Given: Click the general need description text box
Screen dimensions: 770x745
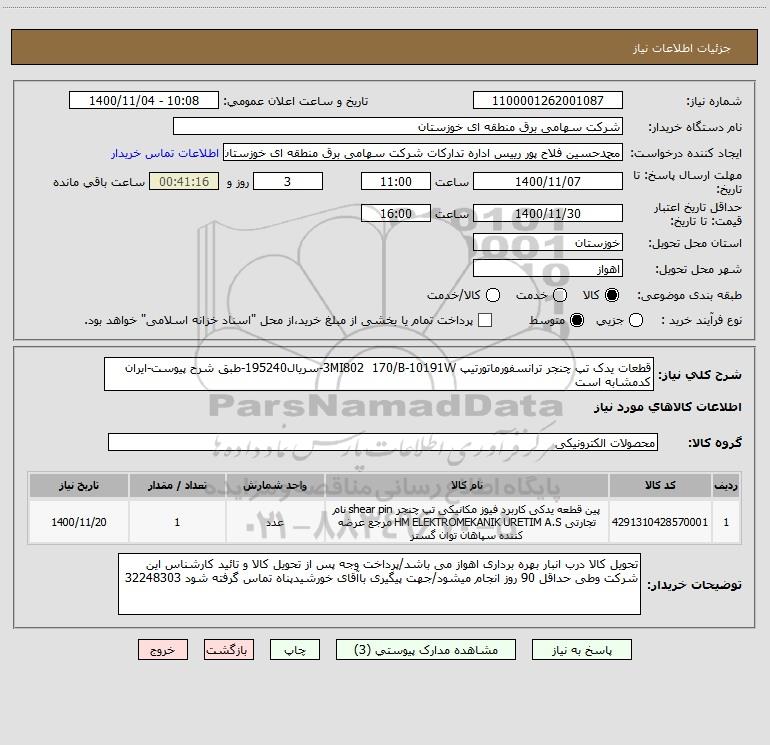Looking at the screenshot, I should (379, 374).
